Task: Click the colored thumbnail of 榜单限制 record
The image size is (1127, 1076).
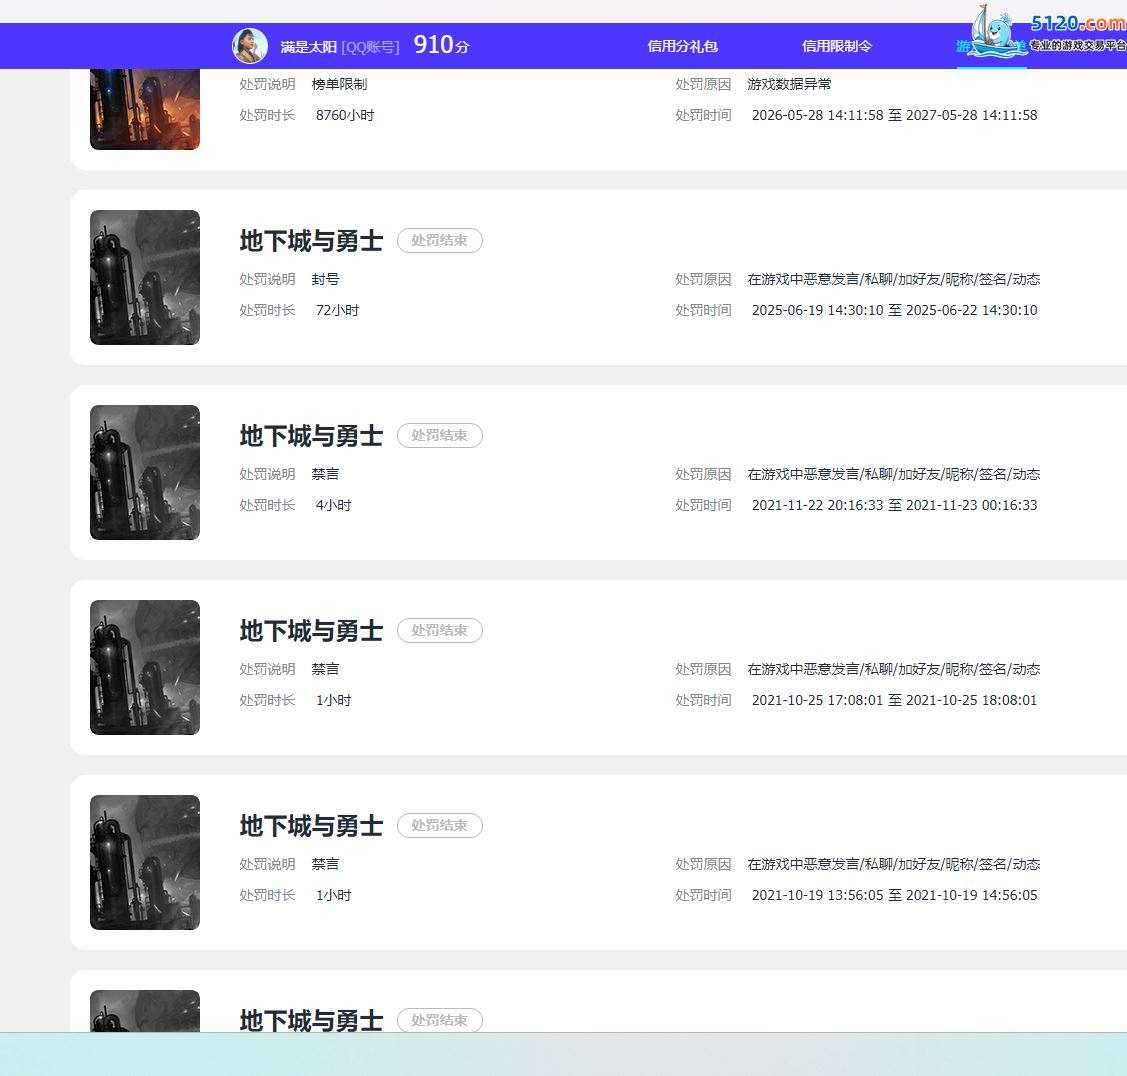Action: (x=144, y=109)
